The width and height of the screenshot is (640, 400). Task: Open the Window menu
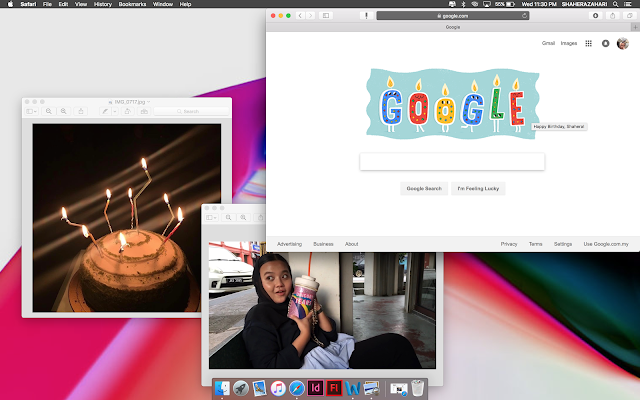[163, 4]
